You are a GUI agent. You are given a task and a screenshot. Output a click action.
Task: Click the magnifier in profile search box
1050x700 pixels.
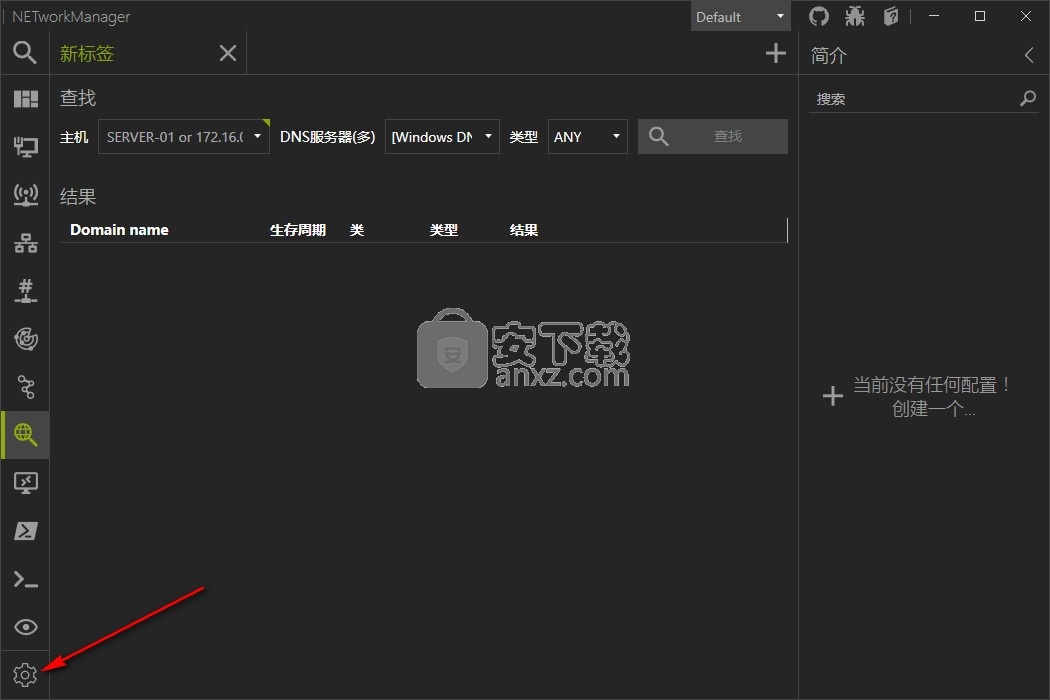coord(1028,98)
